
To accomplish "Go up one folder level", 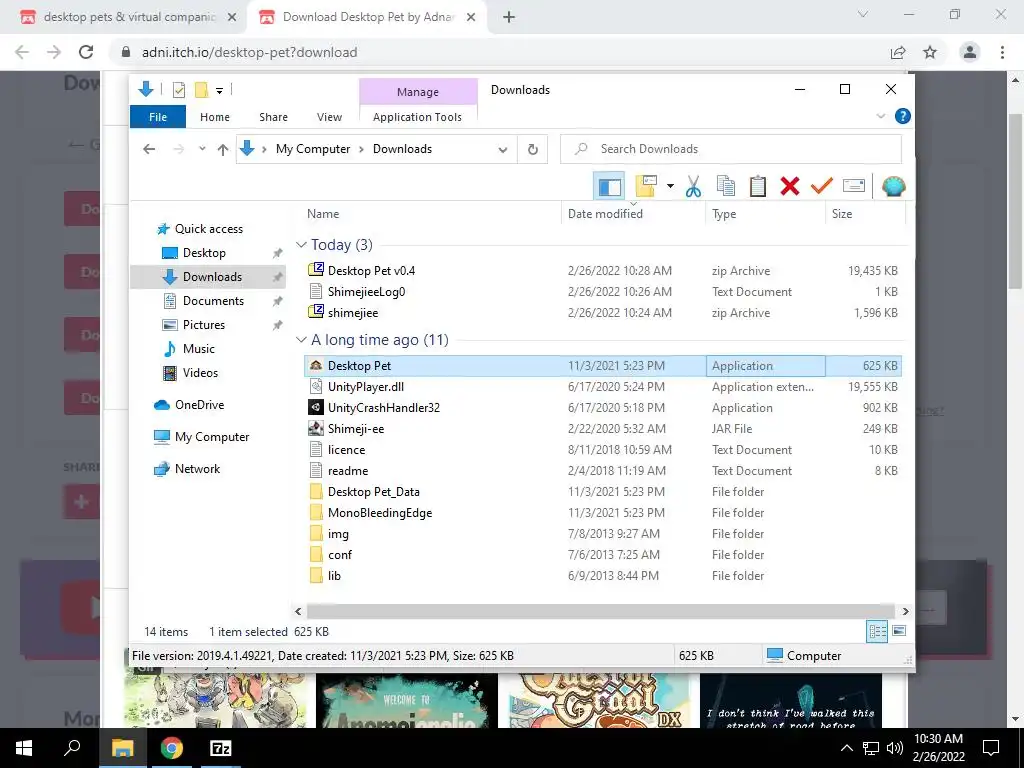I will pos(223,150).
